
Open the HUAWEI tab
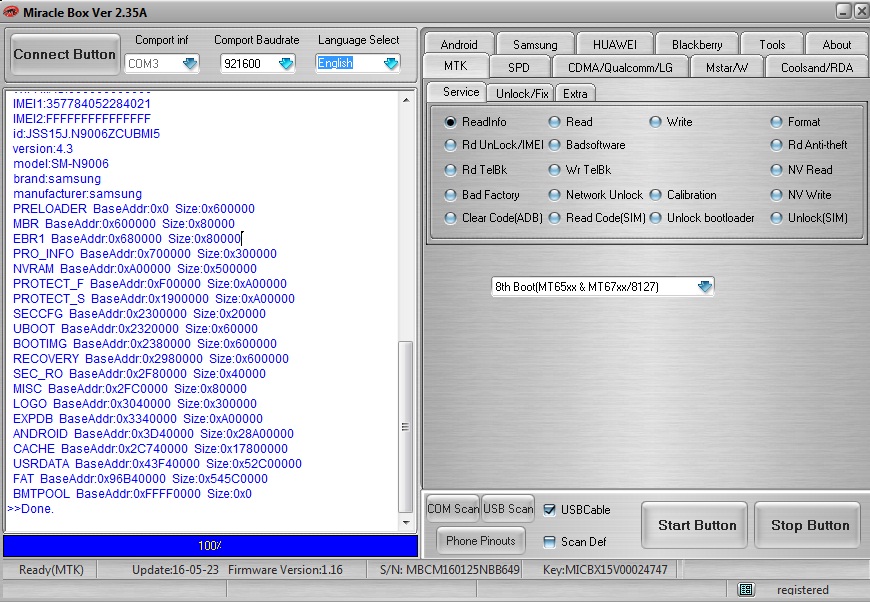(615, 44)
